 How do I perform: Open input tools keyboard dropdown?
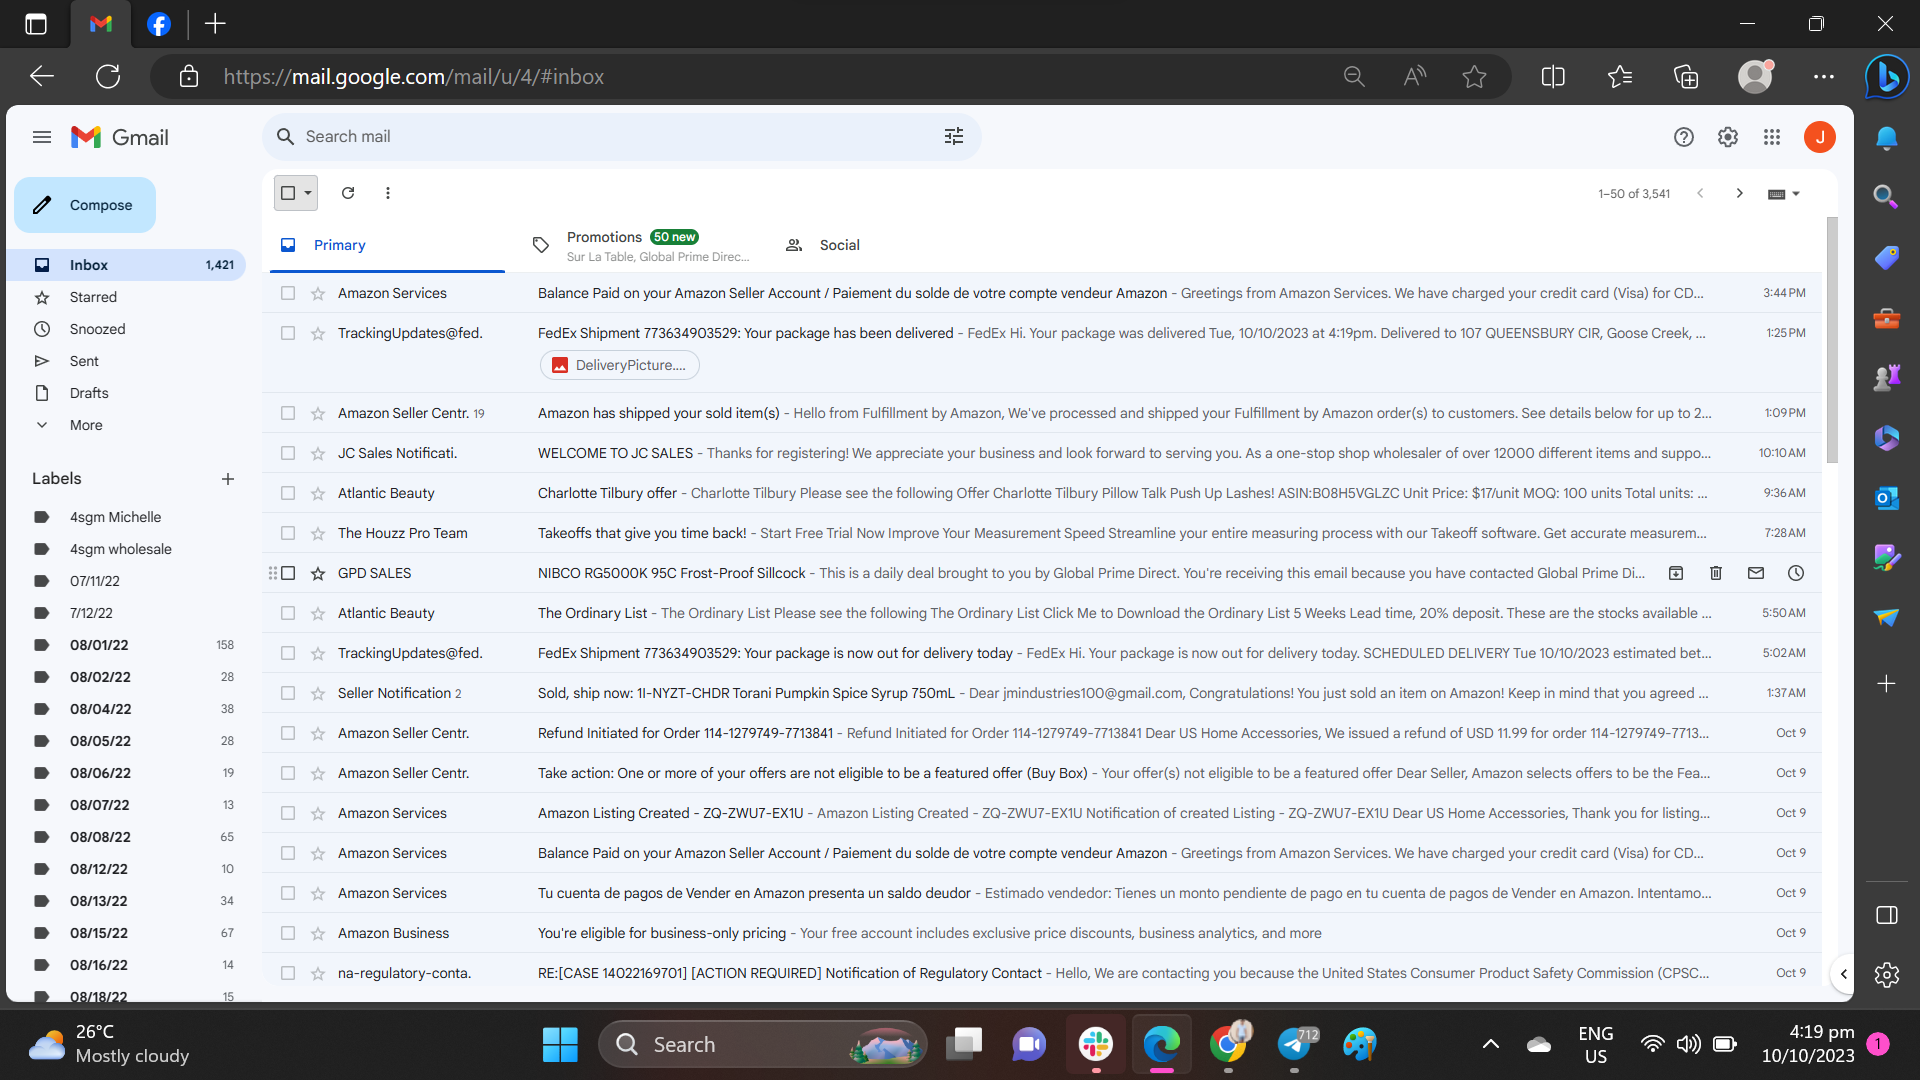tap(1784, 194)
